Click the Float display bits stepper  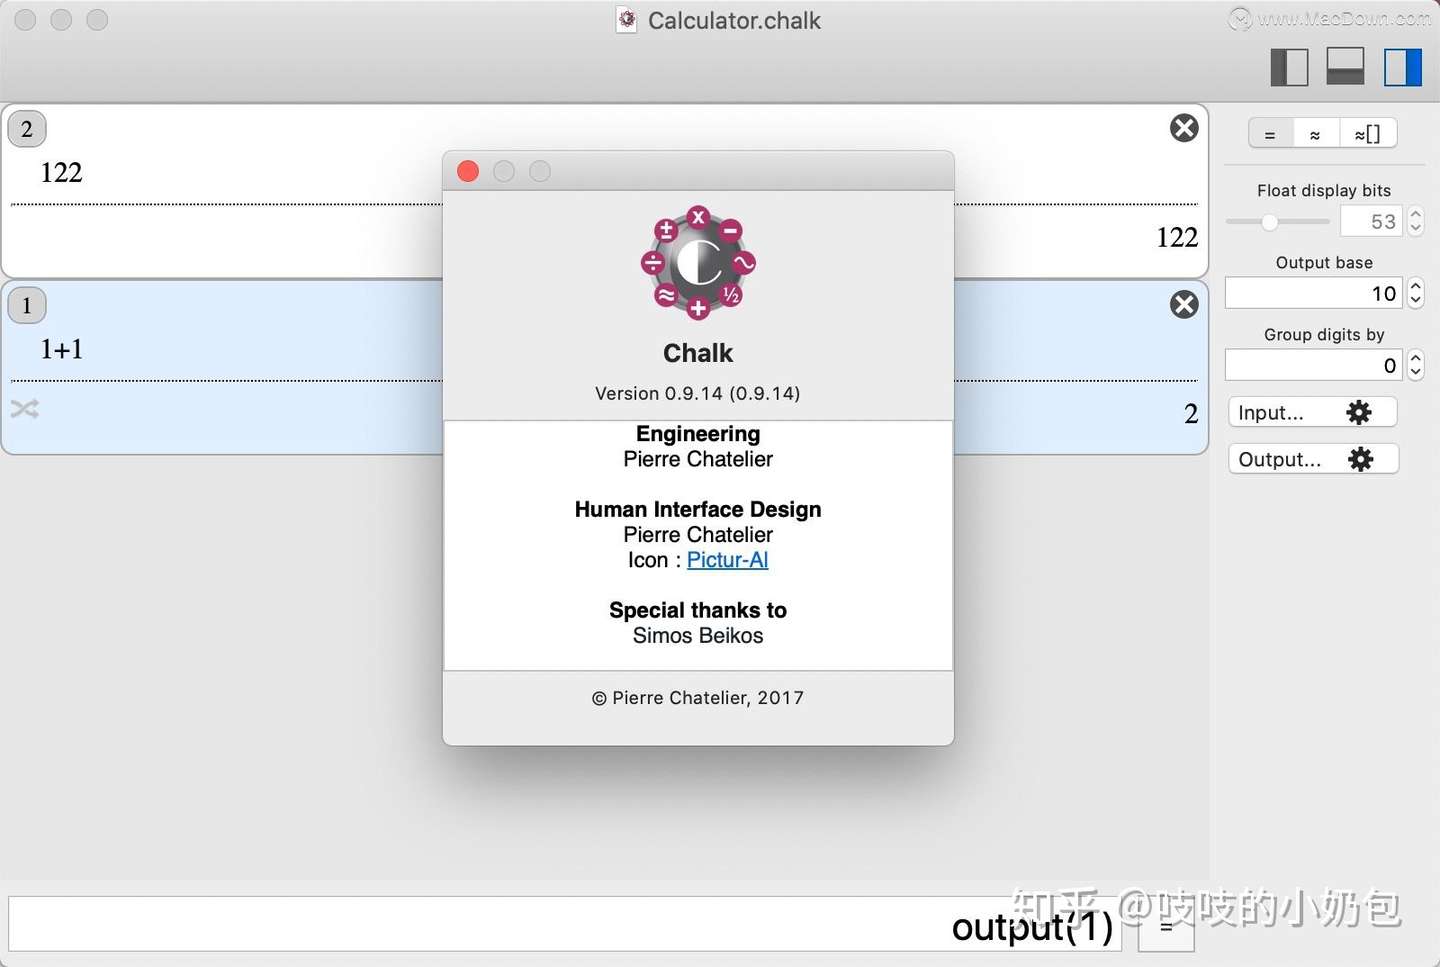[x=1415, y=221]
